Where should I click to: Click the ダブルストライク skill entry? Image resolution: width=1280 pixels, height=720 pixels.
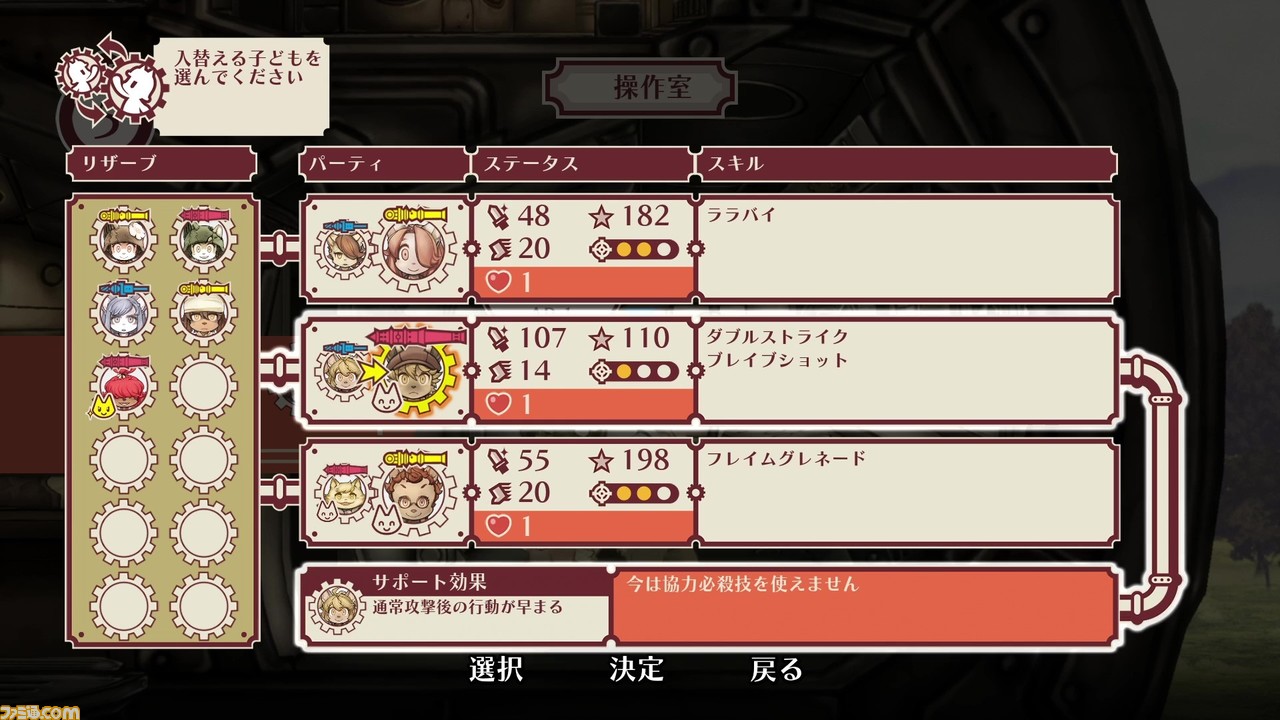point(777,336)
